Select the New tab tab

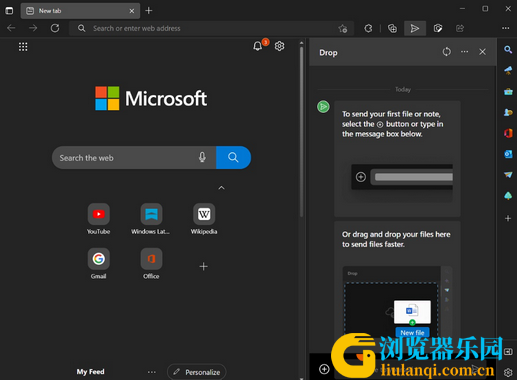coord(80,11)
